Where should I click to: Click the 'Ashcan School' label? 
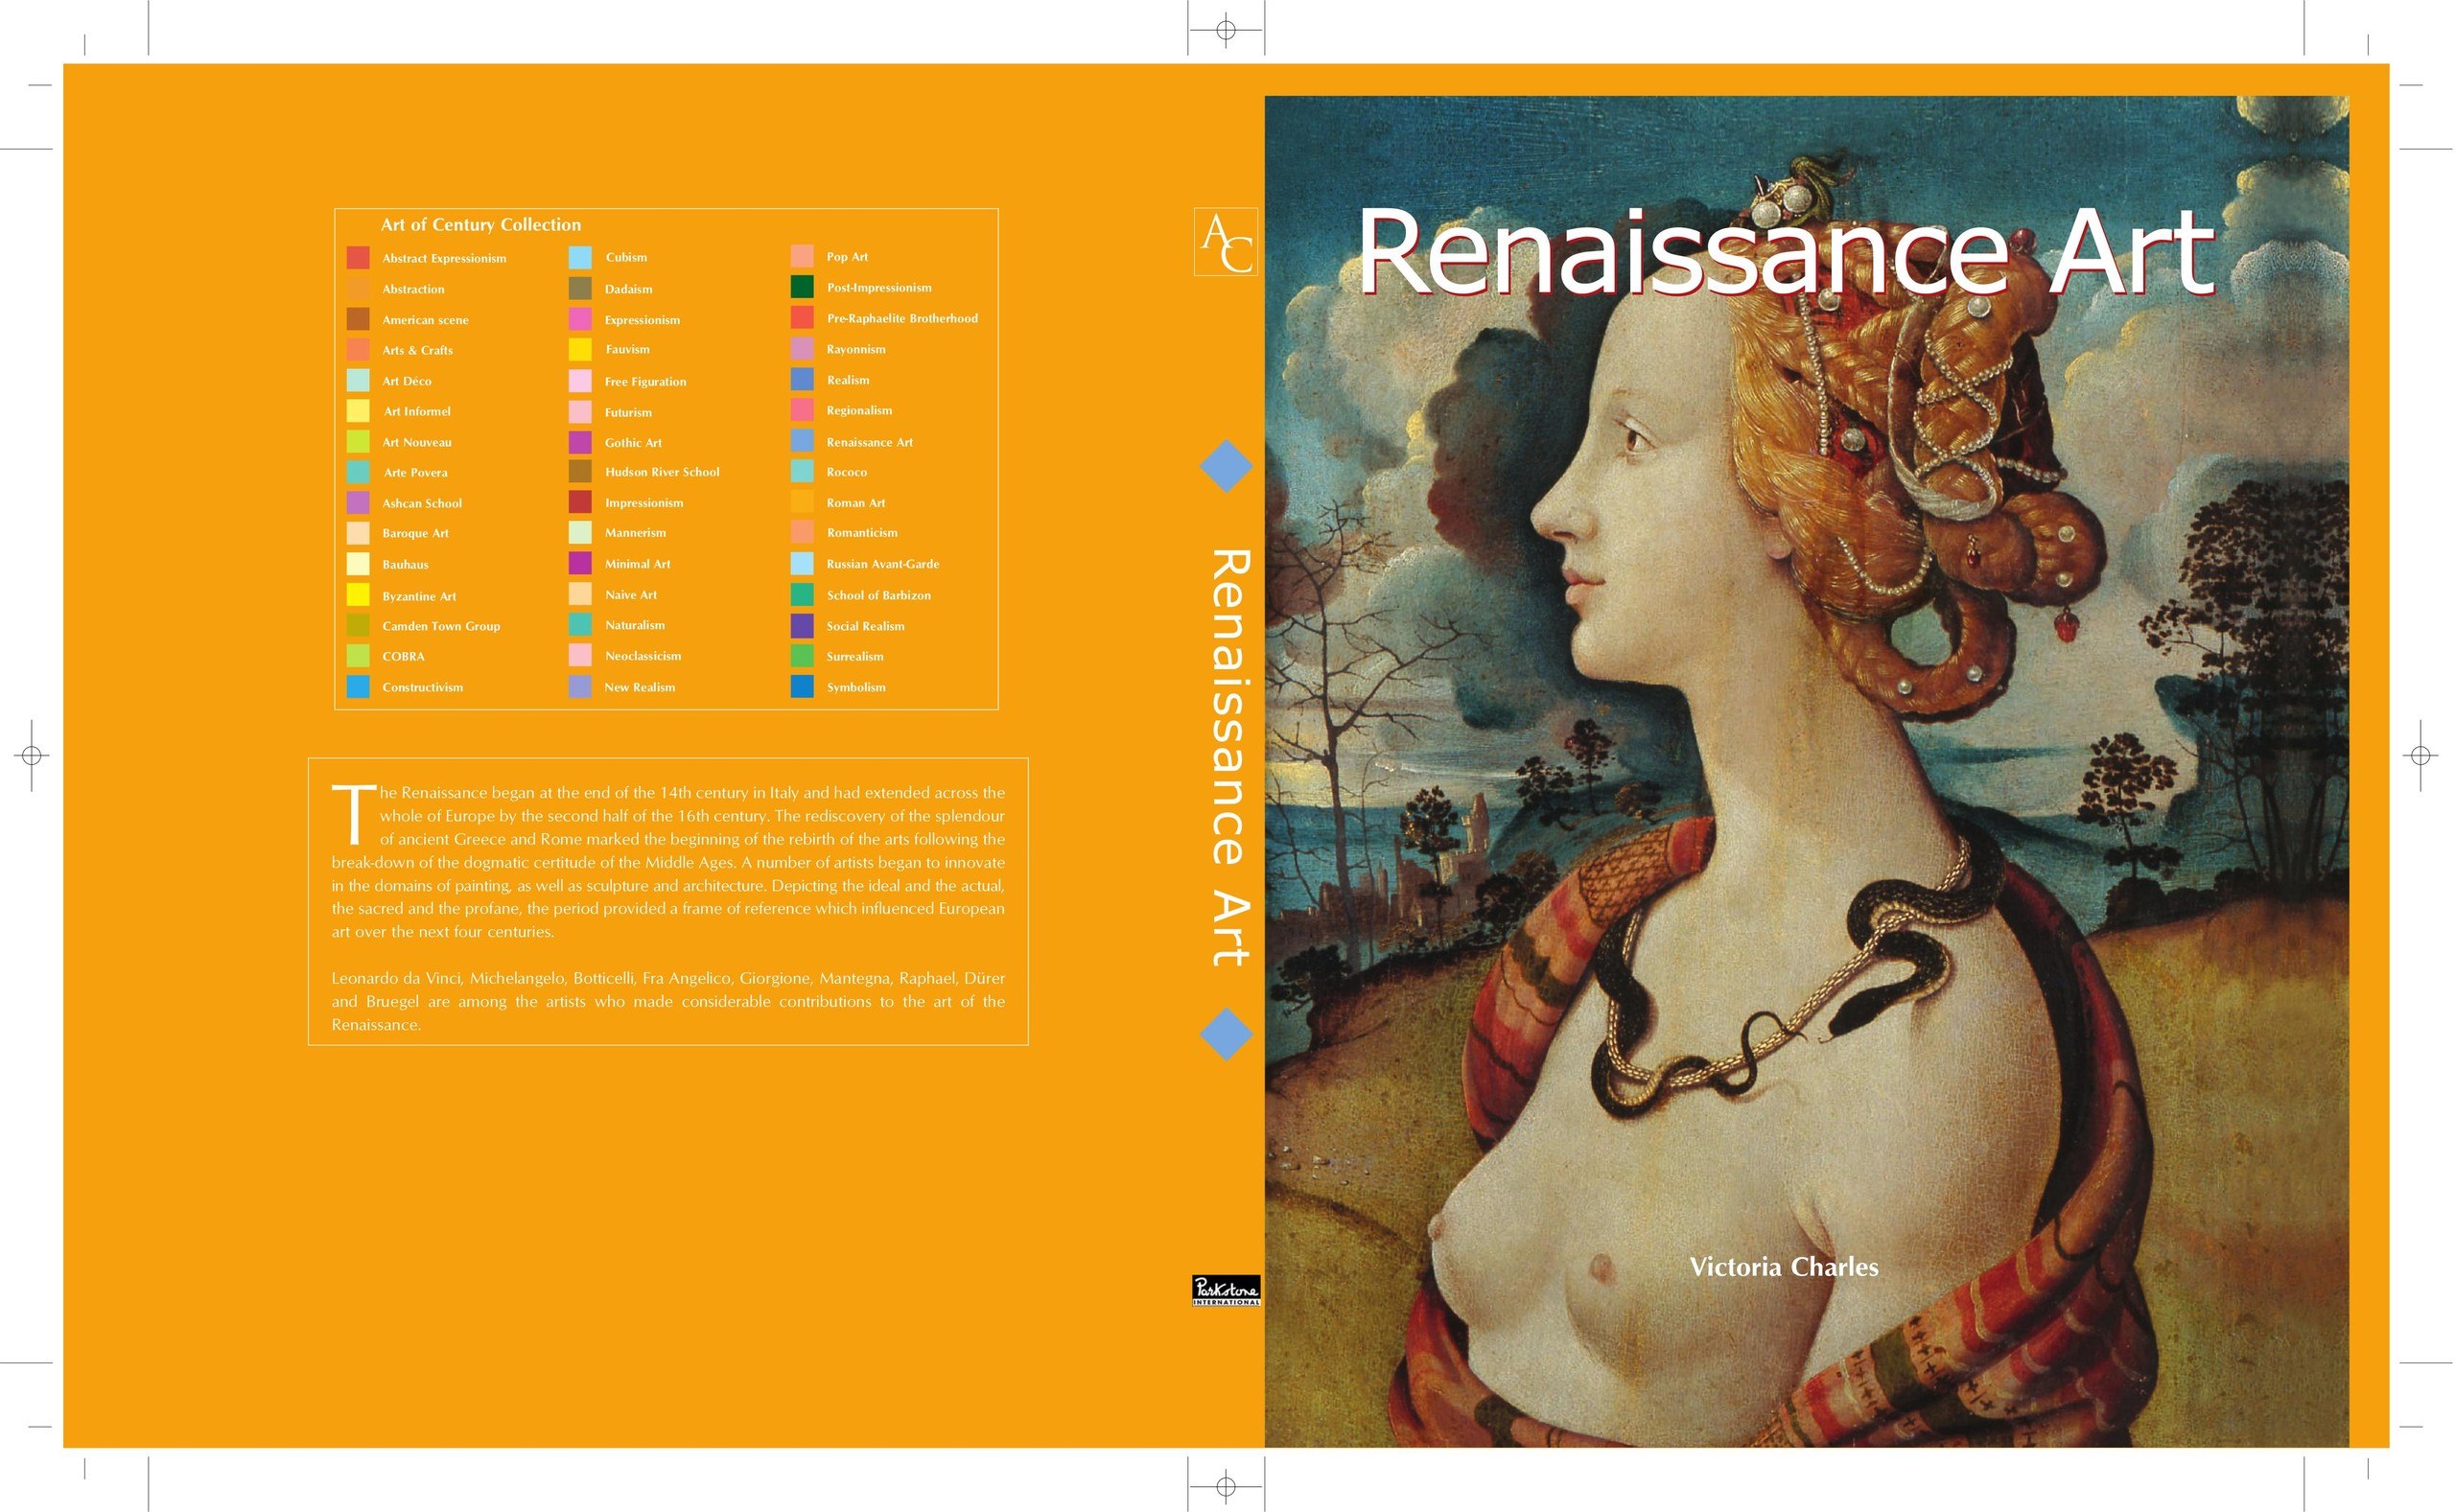tap(422, 503)
